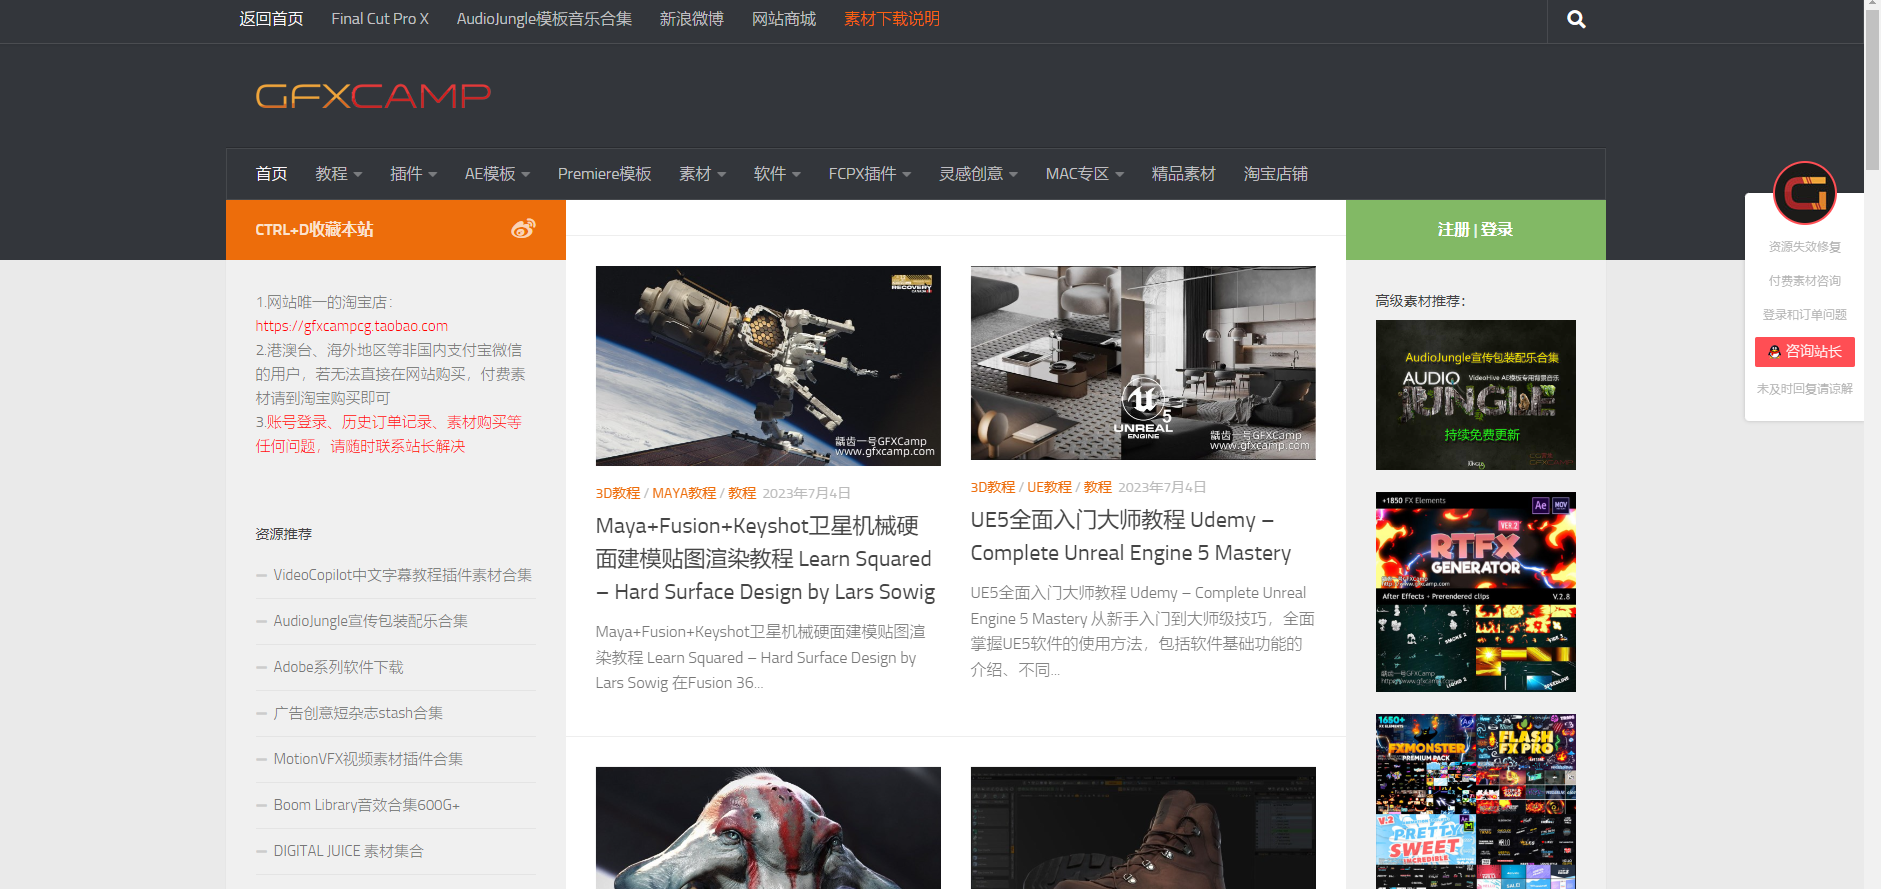Expand the MAC专区 dropdown

[1085, 174]
